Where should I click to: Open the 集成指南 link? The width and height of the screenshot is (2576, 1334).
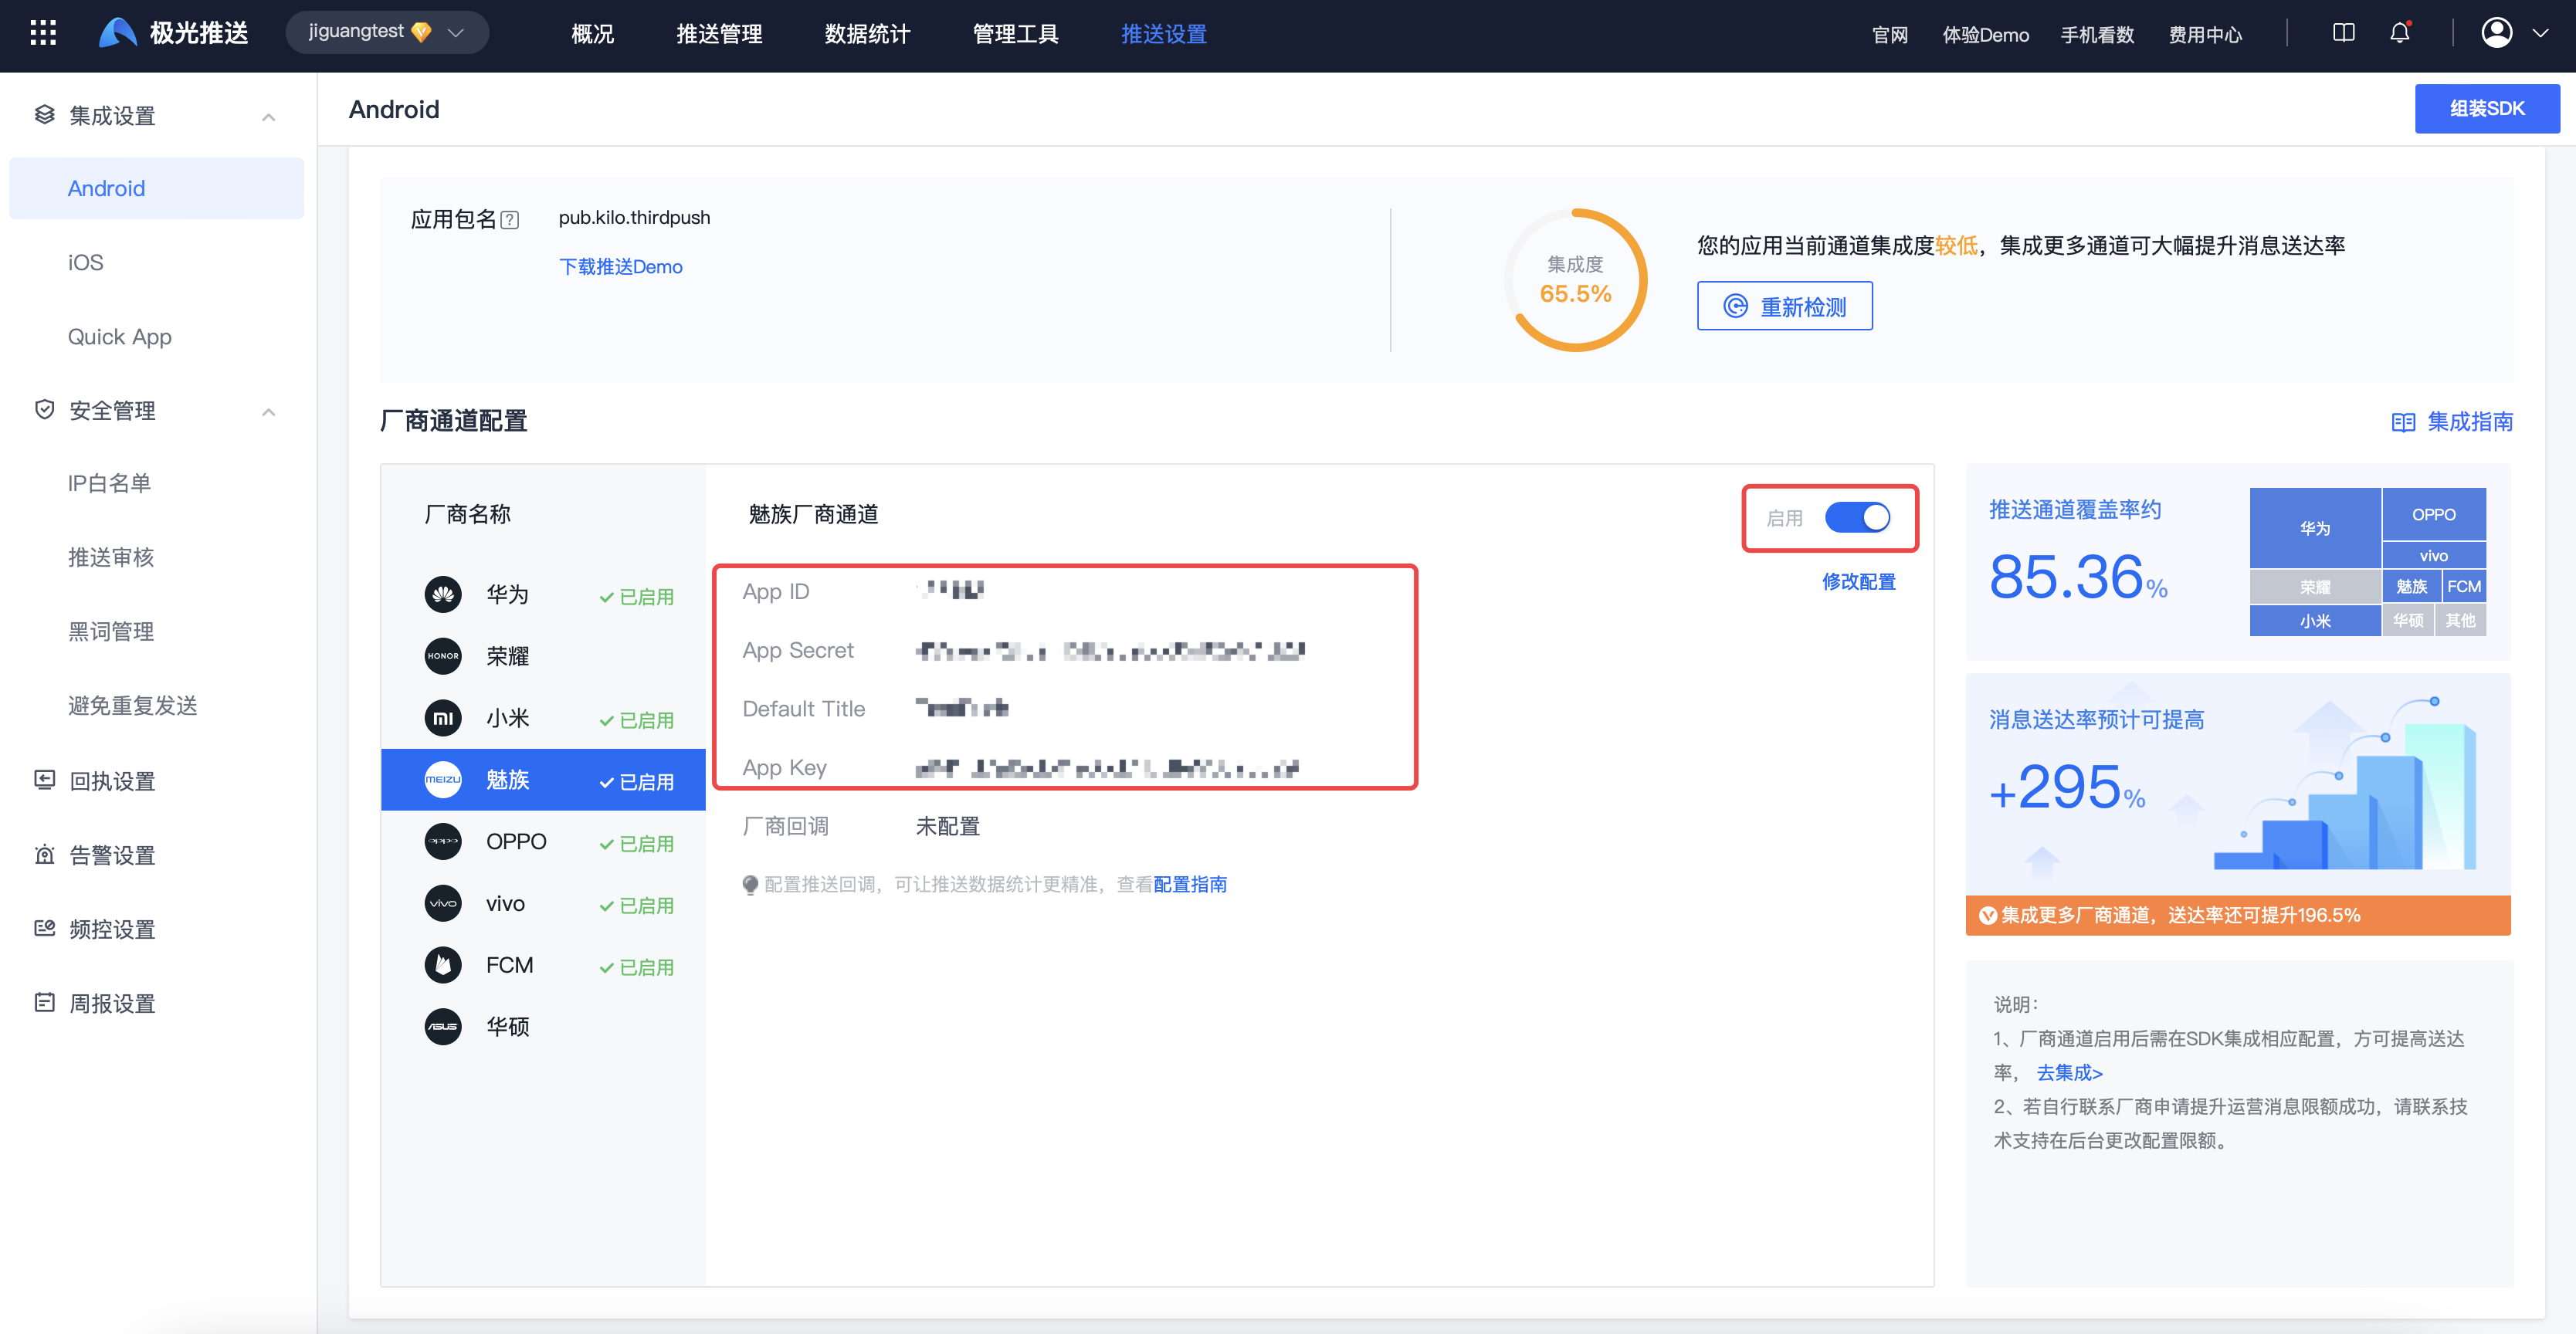[2452, 422]
